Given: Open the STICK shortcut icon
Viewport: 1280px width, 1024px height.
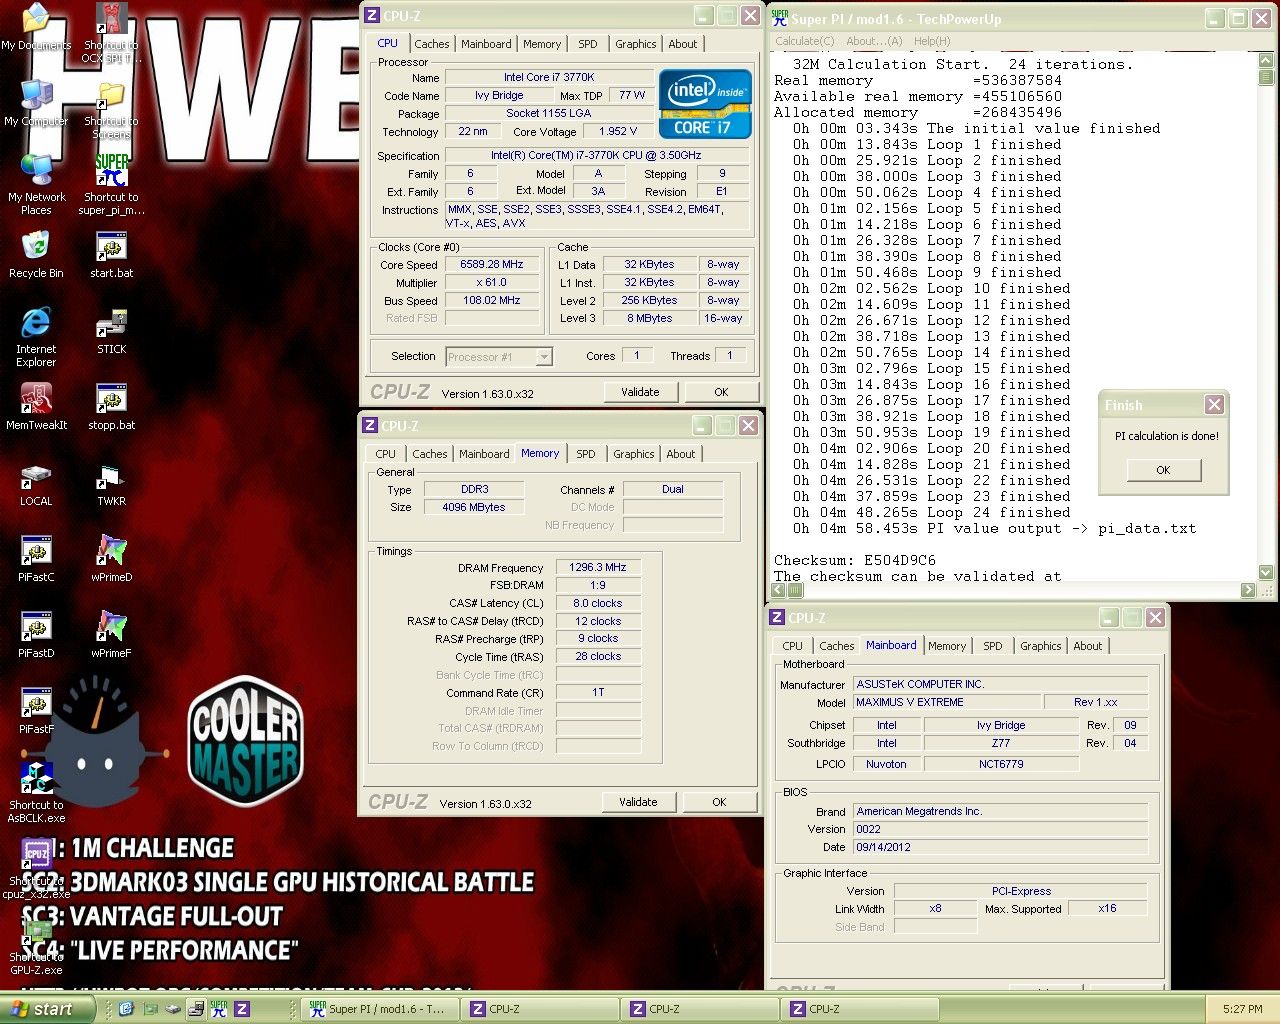Looking at the screenshot, I should (111, 331).
